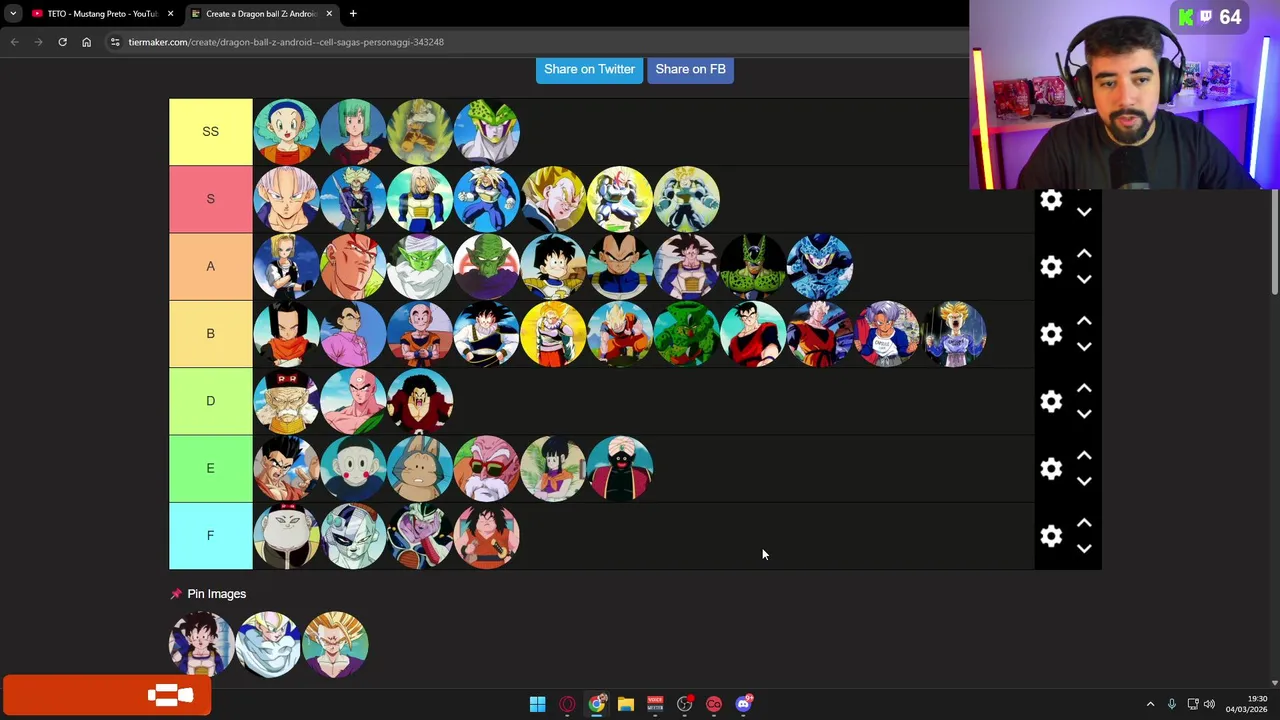
Task: Select the red S tier label
Action: pos(210,199)
